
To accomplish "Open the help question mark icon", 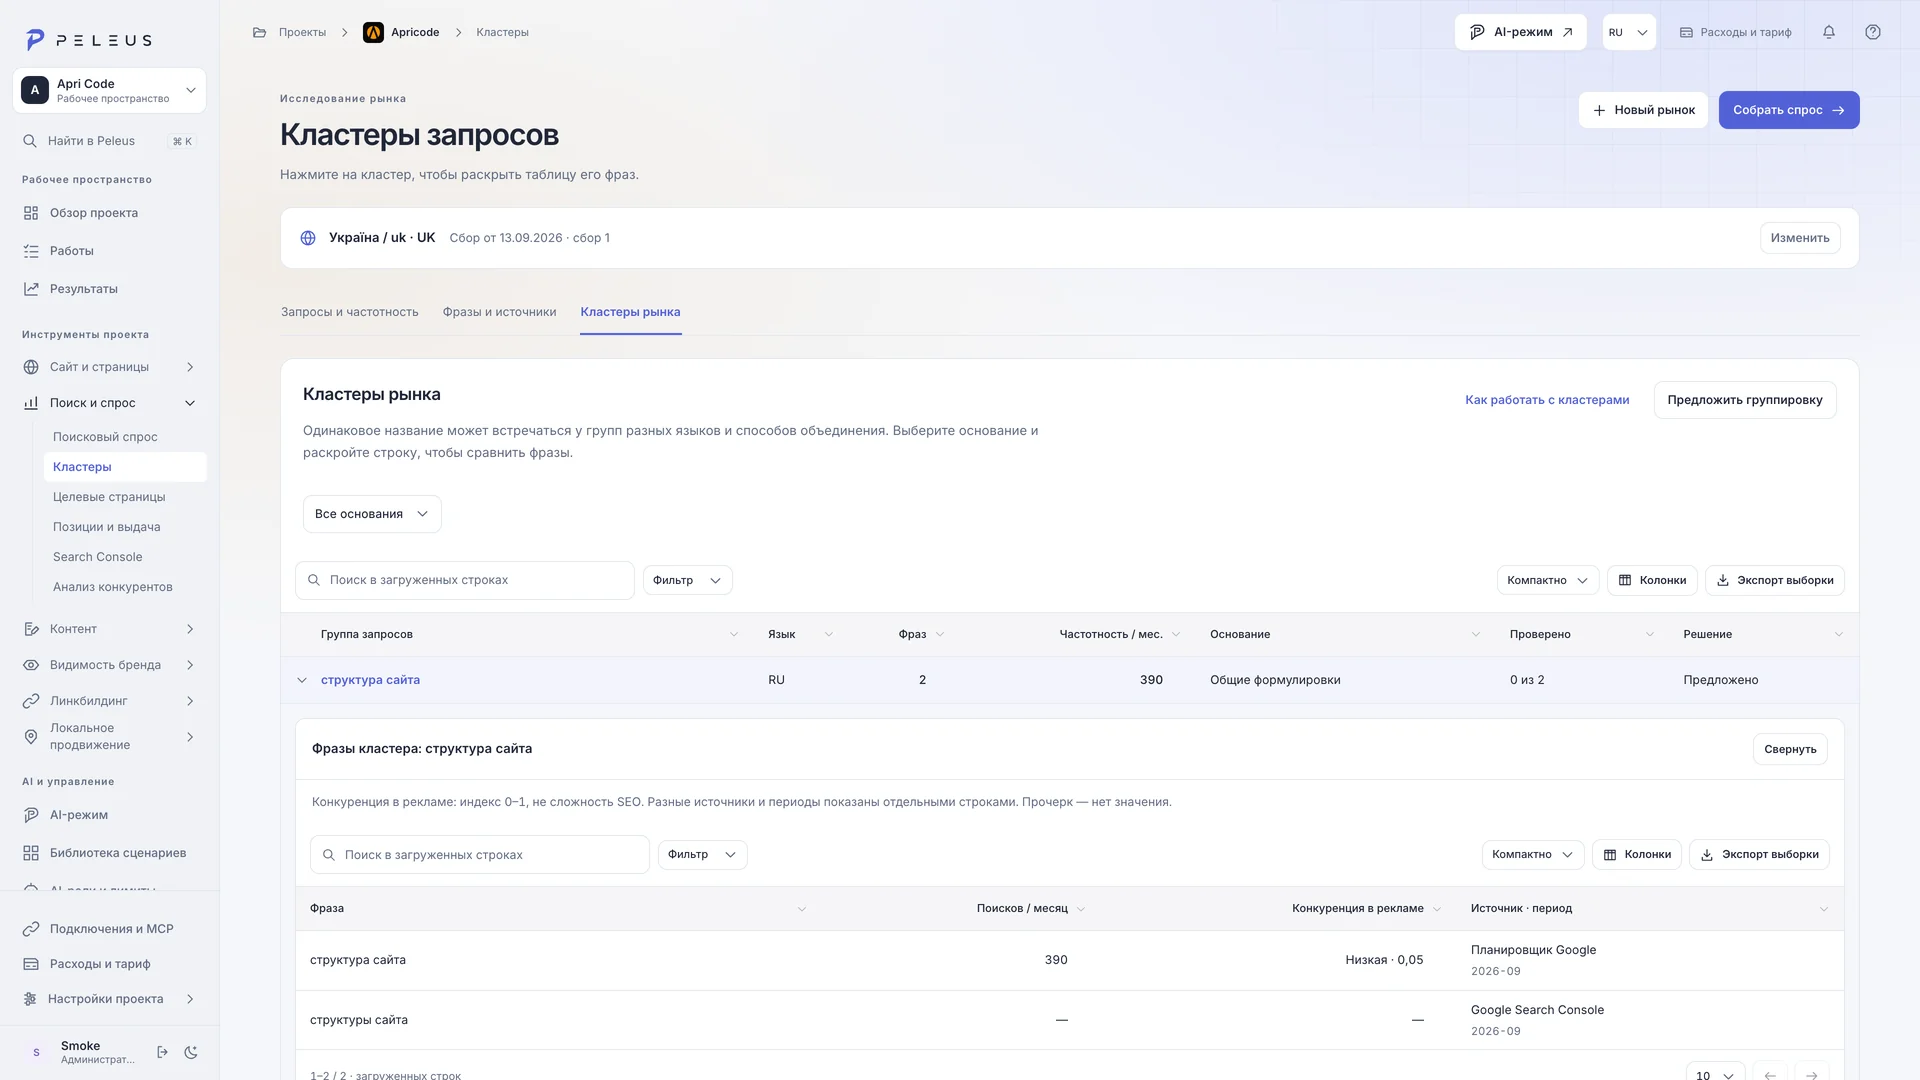I will point(1873,32).
